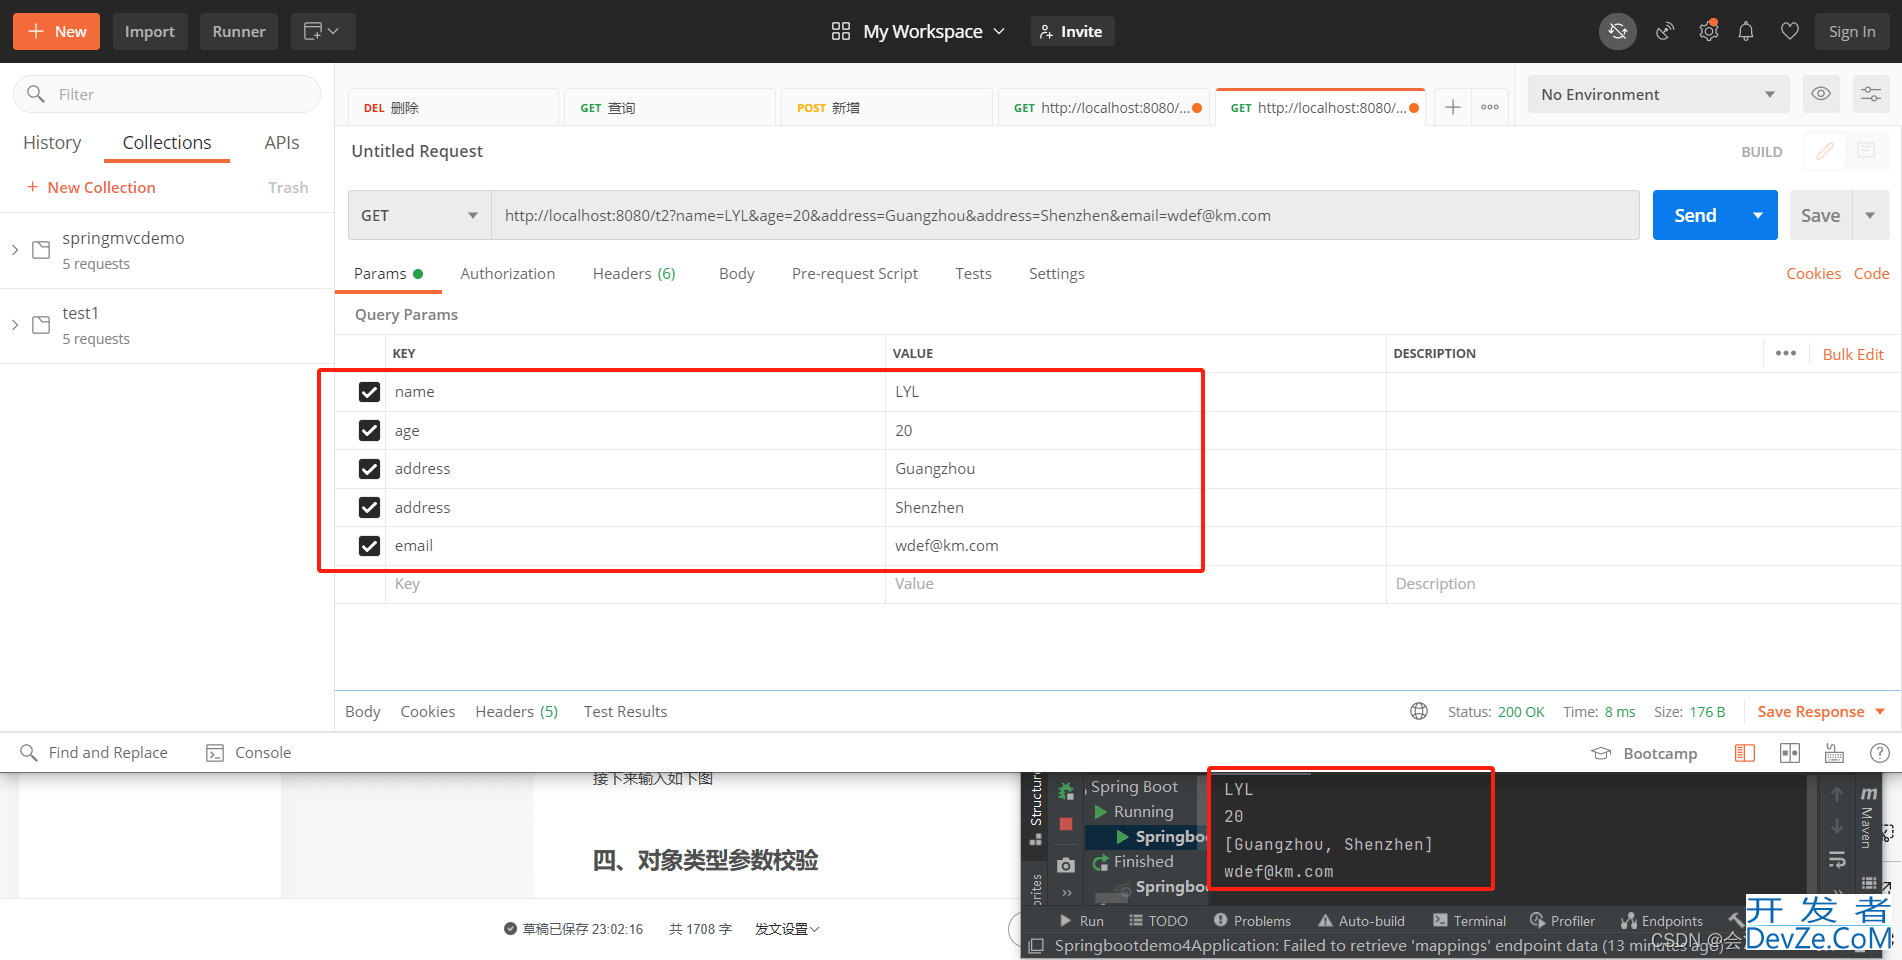Click the network globe icon in response
1902x960 pixels.
click(1419, 712)
